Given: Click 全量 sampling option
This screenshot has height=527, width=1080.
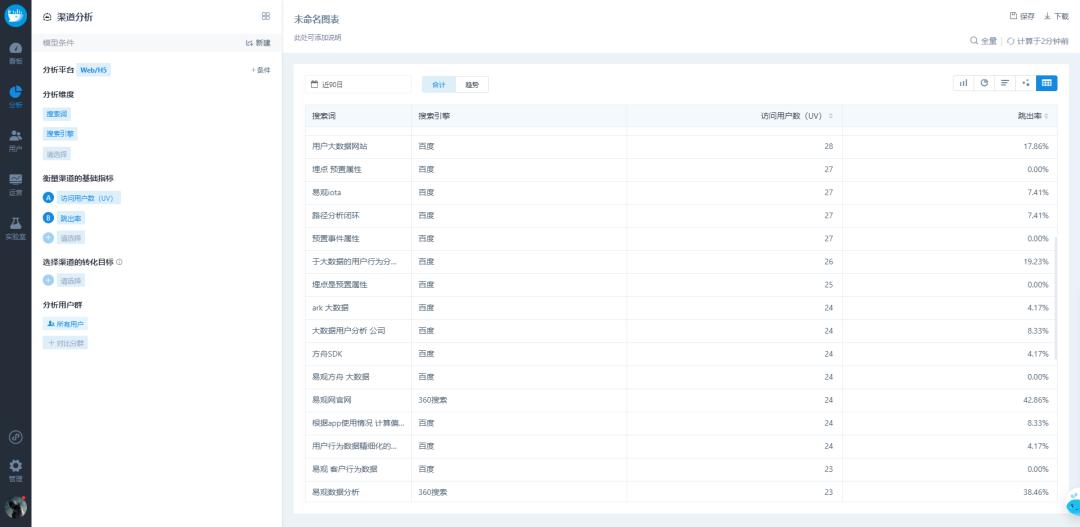Looking at the screenshot, I should click(984, 41).
